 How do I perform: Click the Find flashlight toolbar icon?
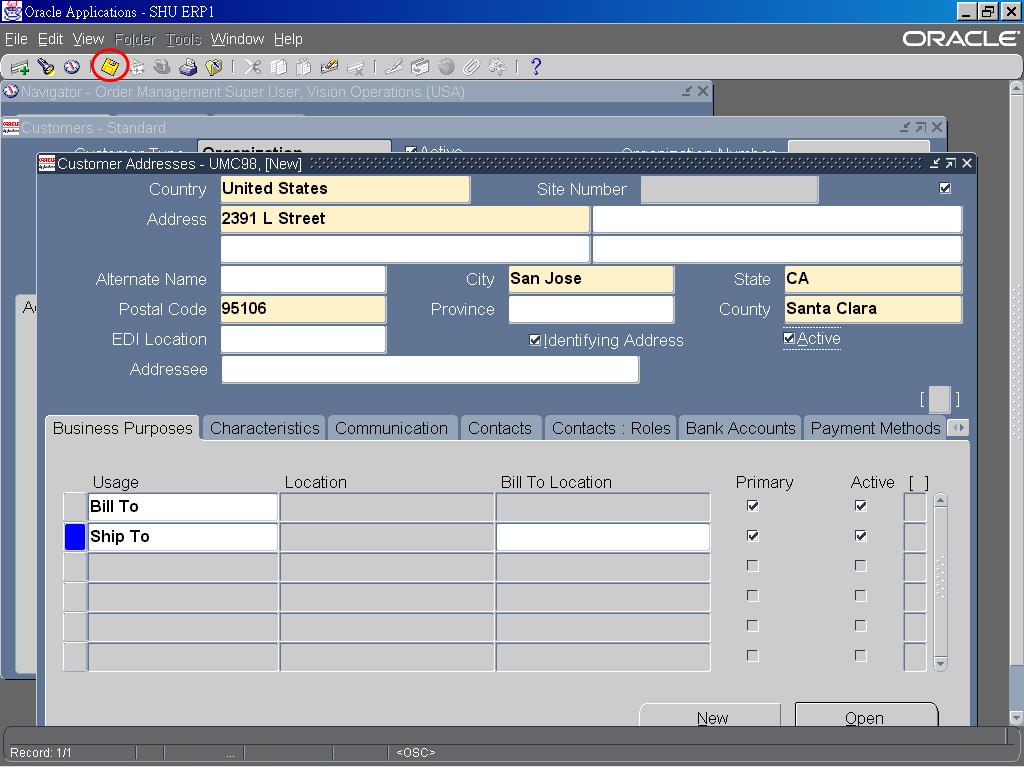click(x=46, y=67)
